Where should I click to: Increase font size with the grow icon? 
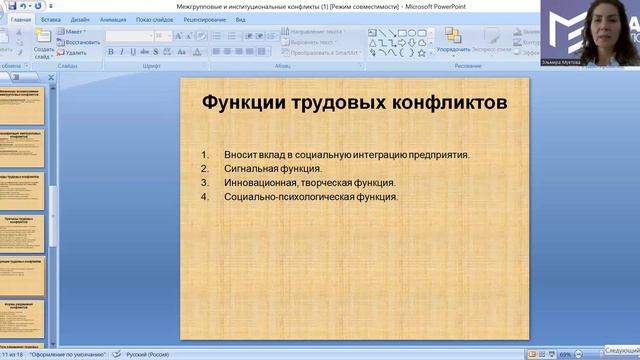coord(178,36)
